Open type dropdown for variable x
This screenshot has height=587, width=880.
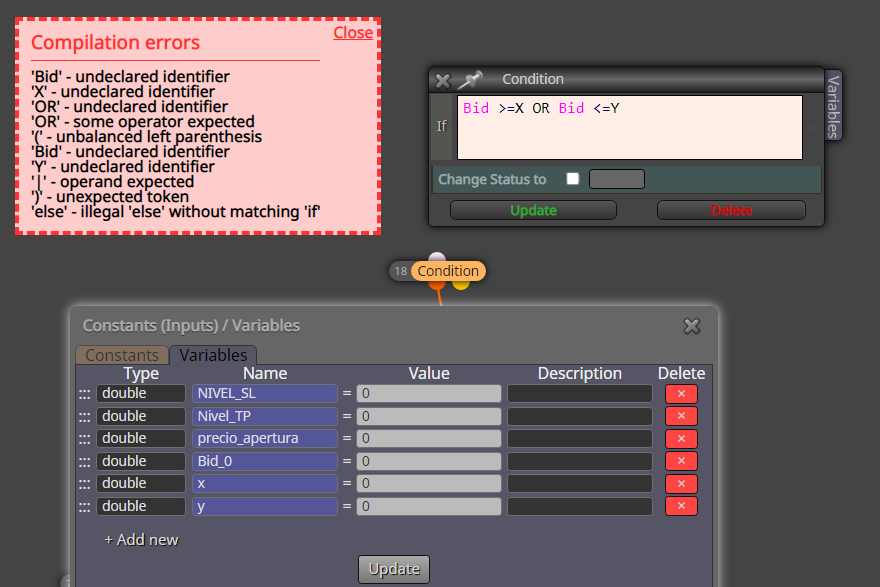(x=141, y=483)
